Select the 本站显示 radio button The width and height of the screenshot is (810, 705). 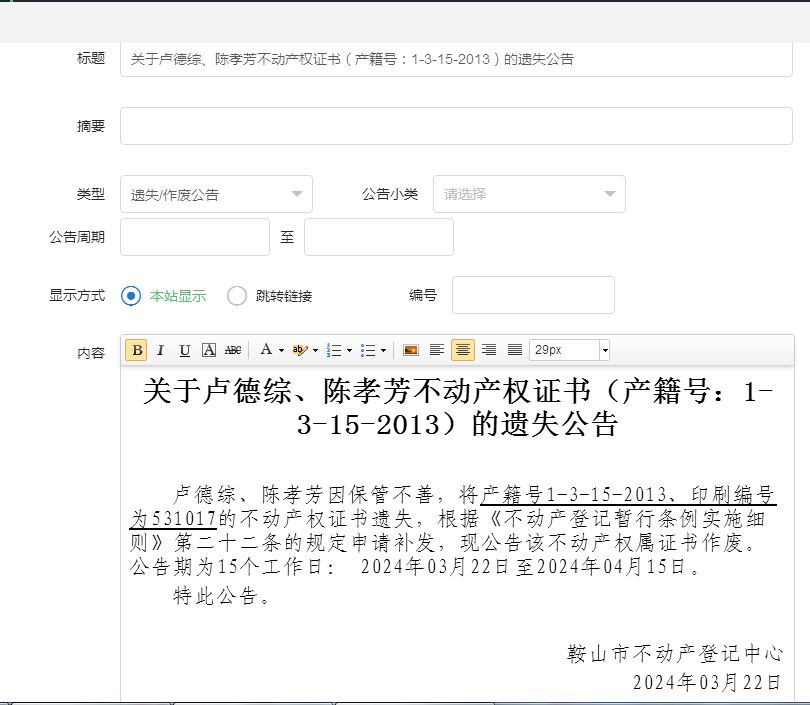[131, 296]
